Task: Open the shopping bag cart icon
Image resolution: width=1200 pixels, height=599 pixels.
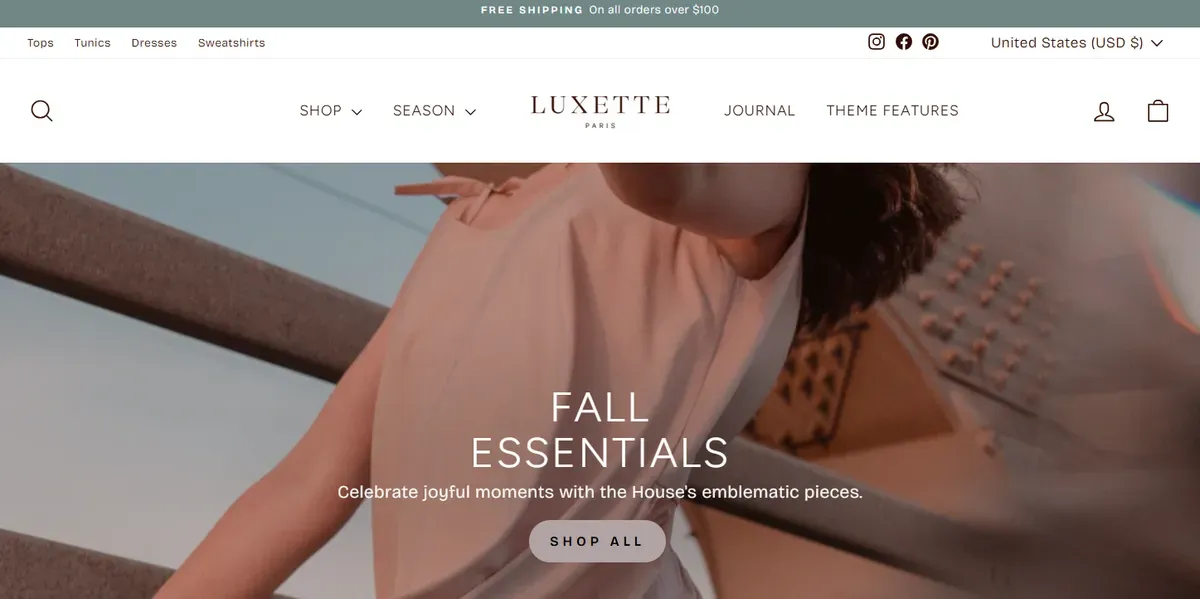Action: 1158,110
